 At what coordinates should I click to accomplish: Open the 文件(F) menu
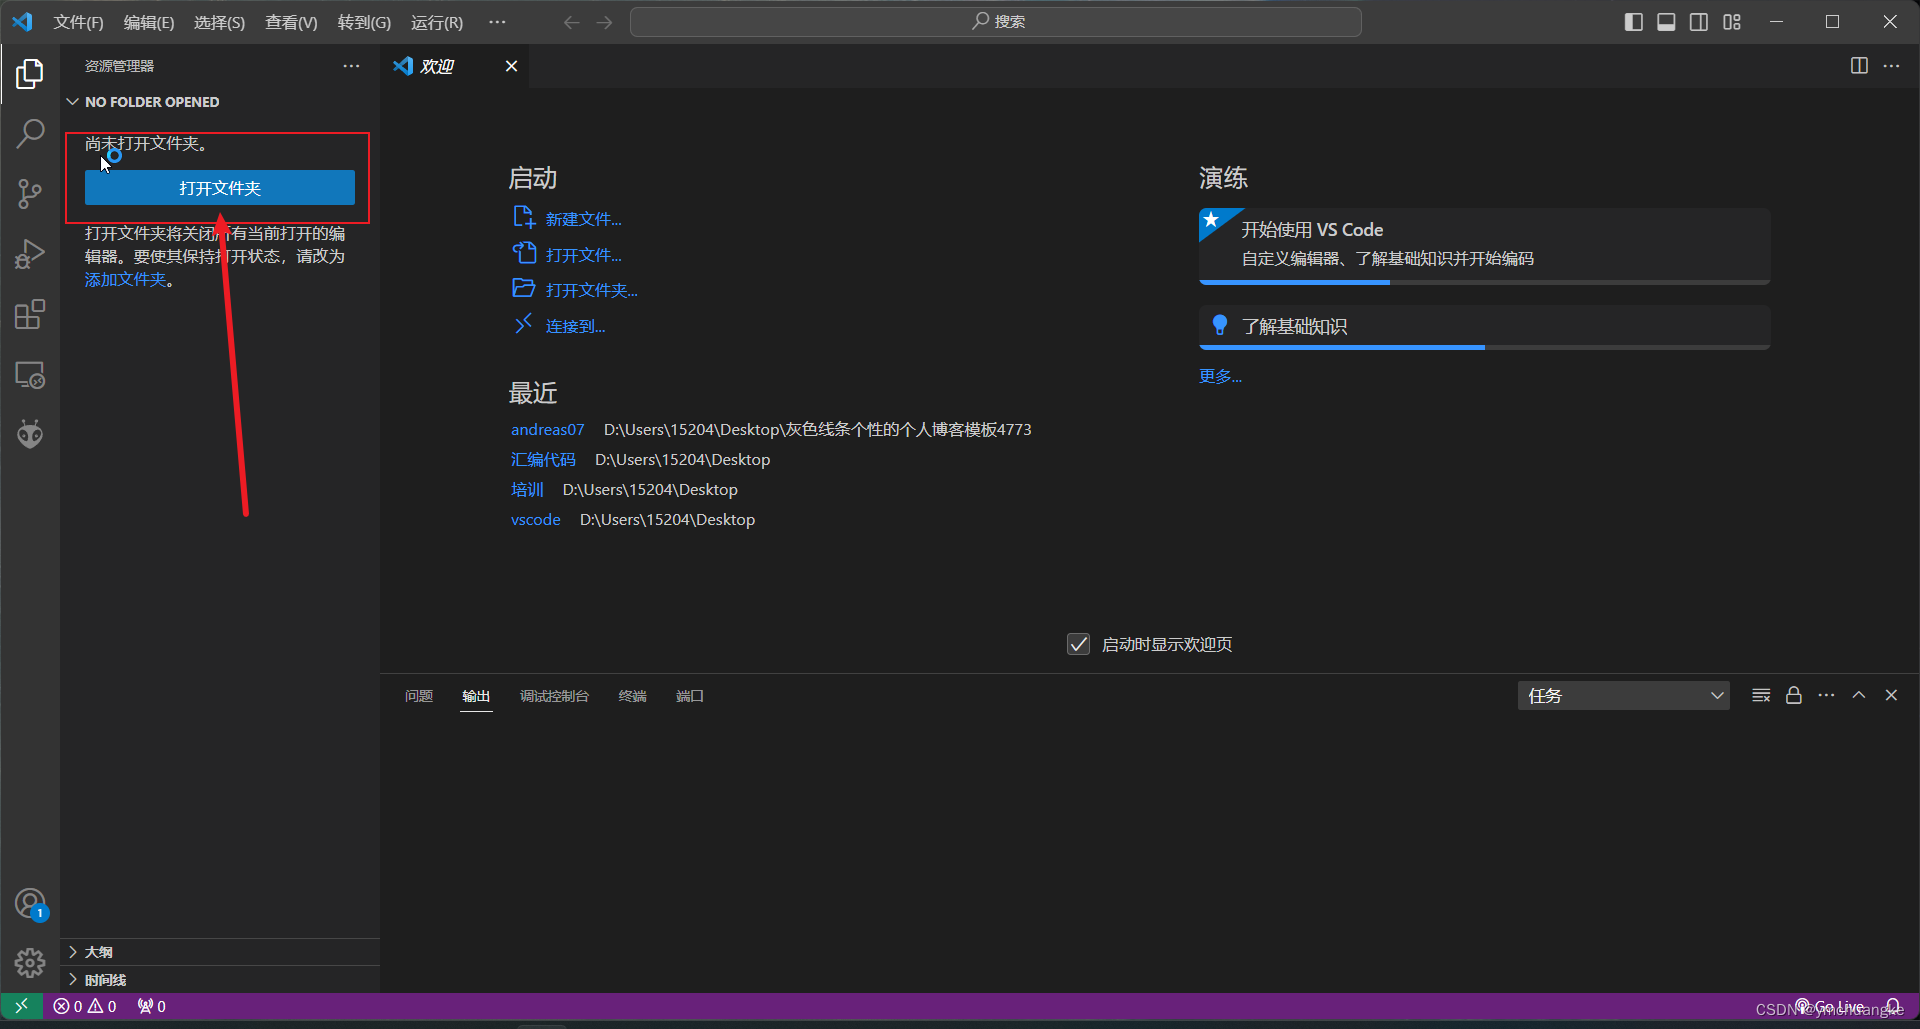tap(78, 22)
